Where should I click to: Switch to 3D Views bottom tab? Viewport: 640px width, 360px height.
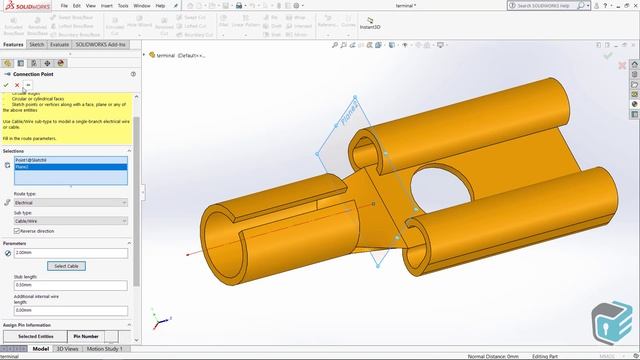coord(67,349)
